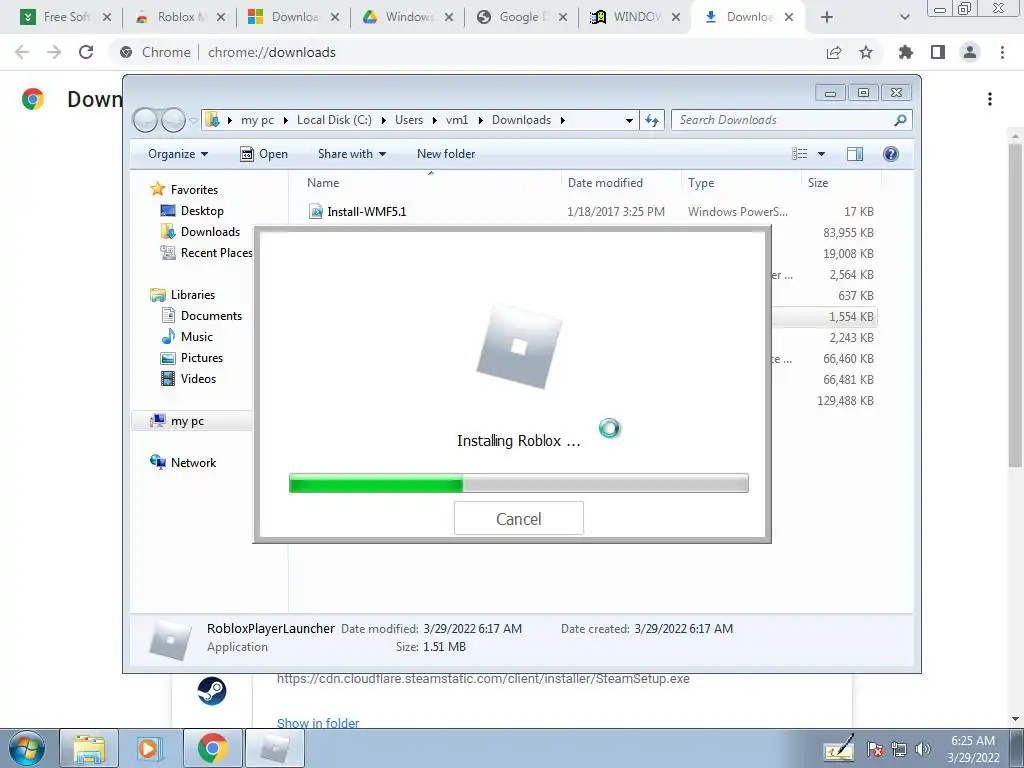
Task: Sort by Date modified column
Action: click(x=620, y=183)
